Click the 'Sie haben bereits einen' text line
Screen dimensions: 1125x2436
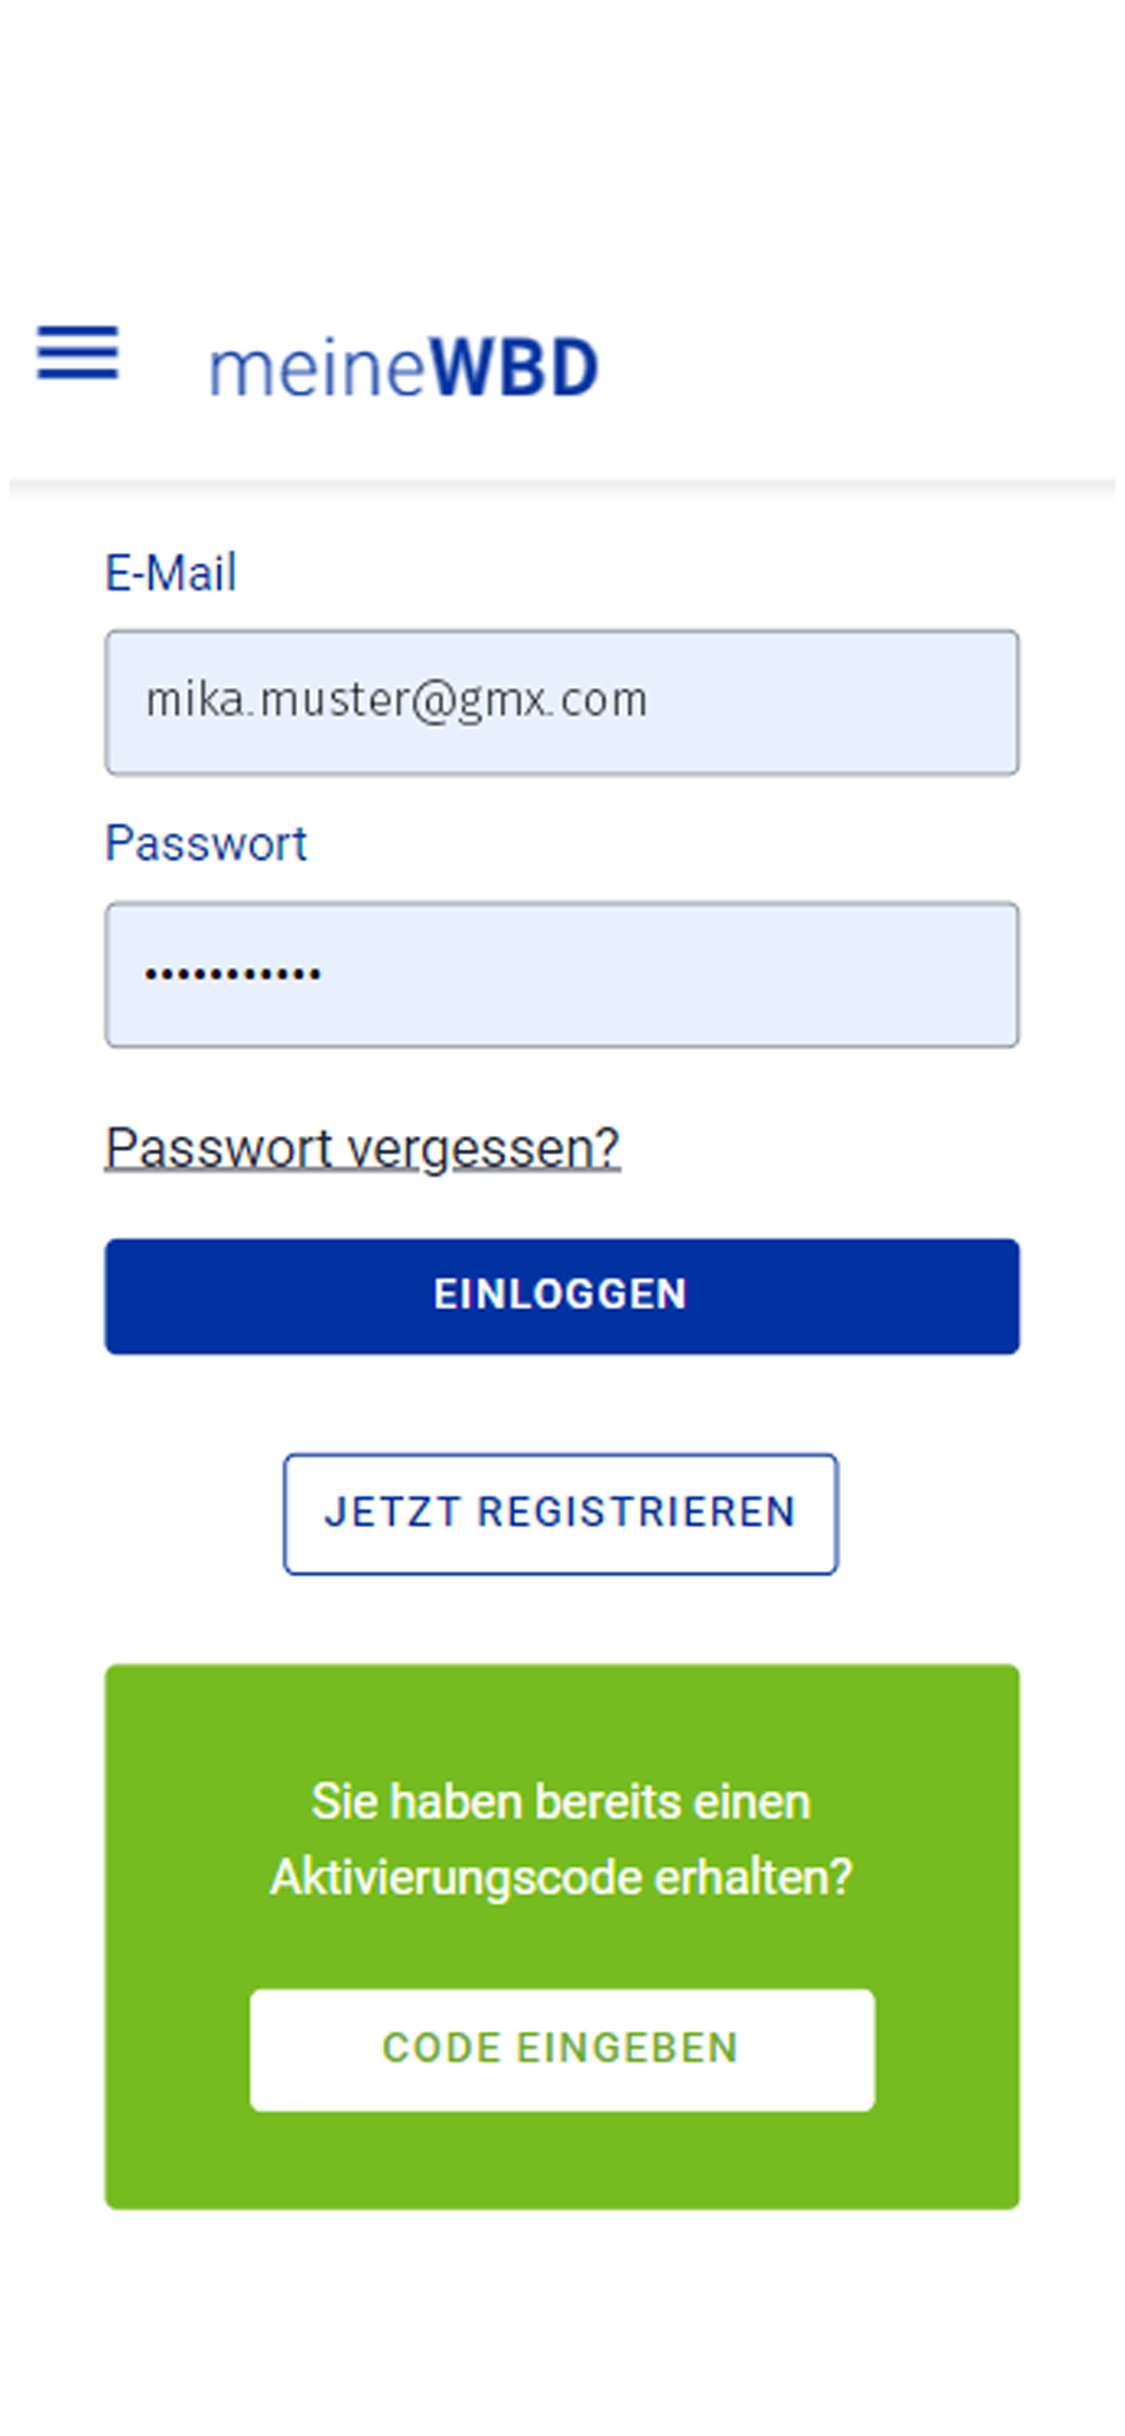tap(561, 1802)
